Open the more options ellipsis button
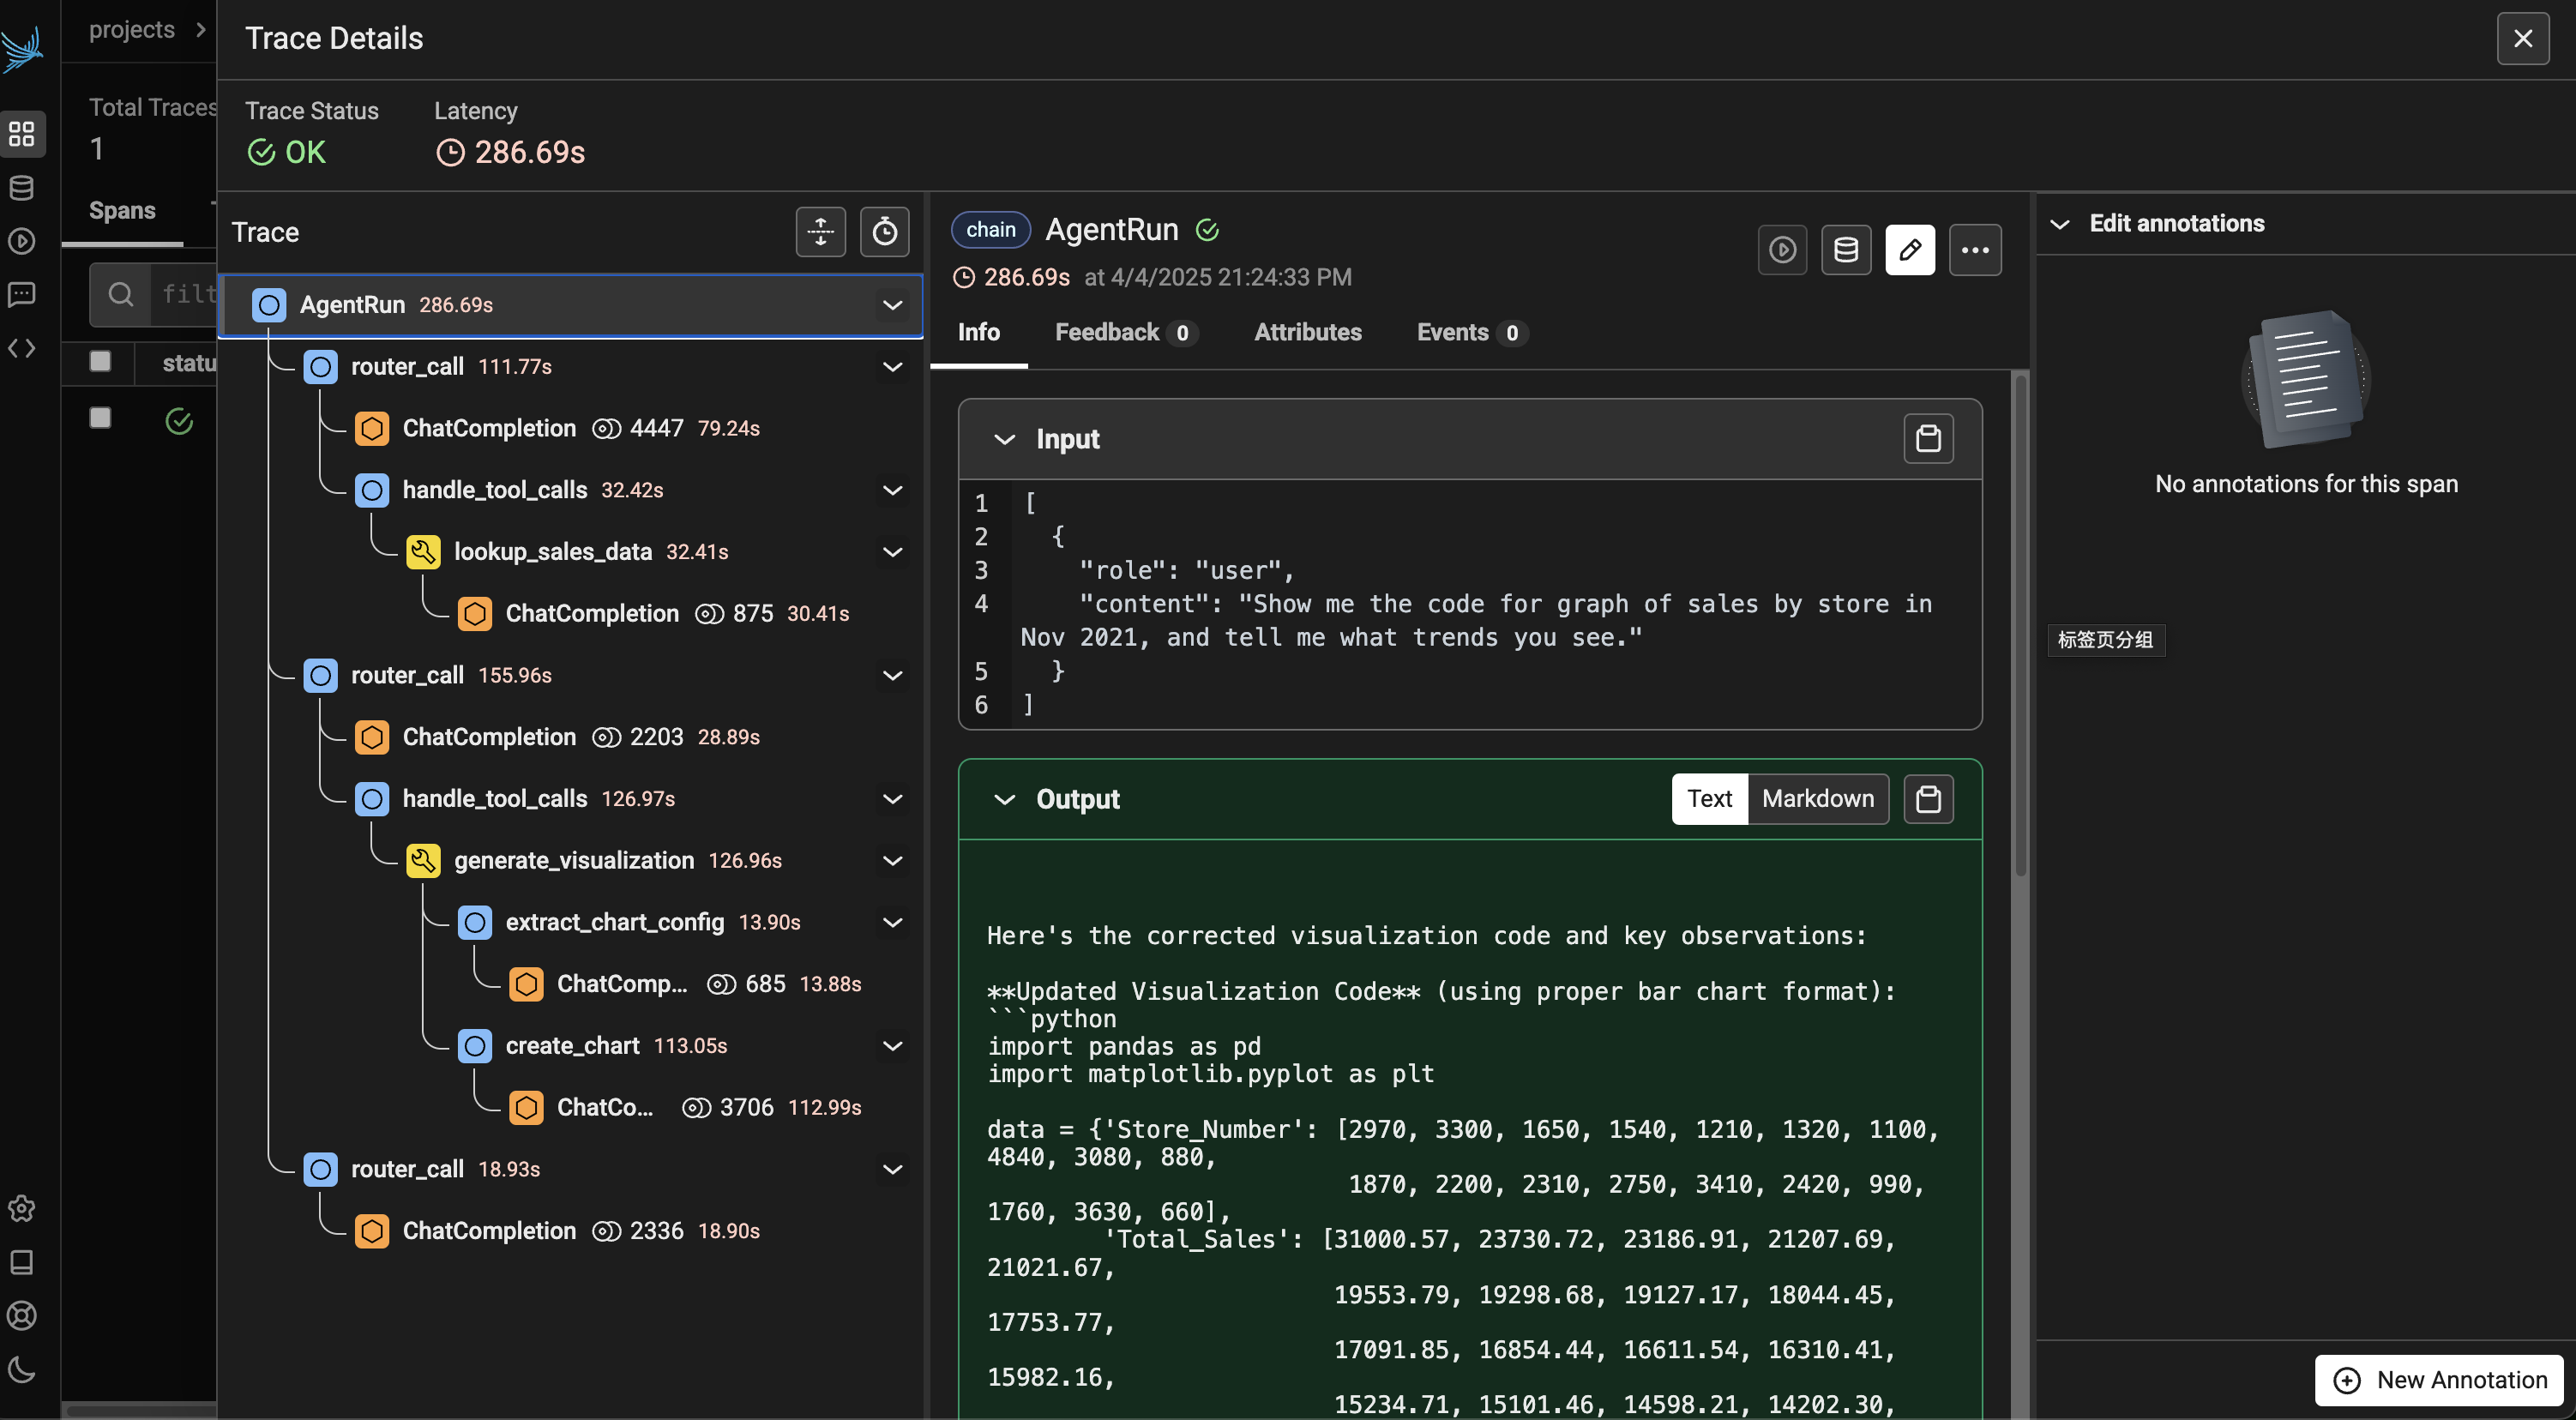The height and width of the screenshot is (1420, 2576). pyautogui.click(x=1976, y=249)
